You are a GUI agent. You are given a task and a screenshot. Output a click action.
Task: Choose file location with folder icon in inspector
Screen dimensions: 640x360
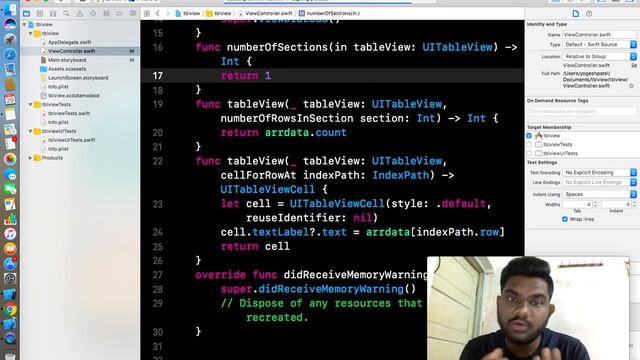point(634,65)
